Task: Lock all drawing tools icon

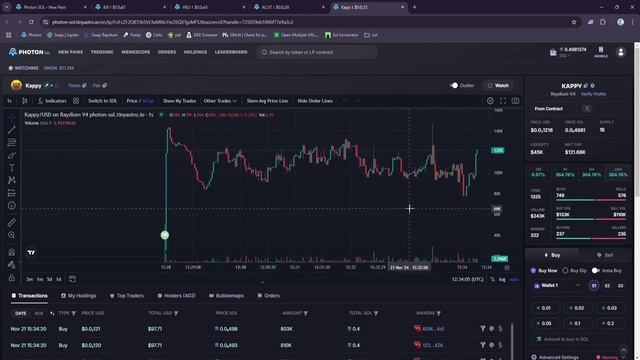Action: pos(11,278)
